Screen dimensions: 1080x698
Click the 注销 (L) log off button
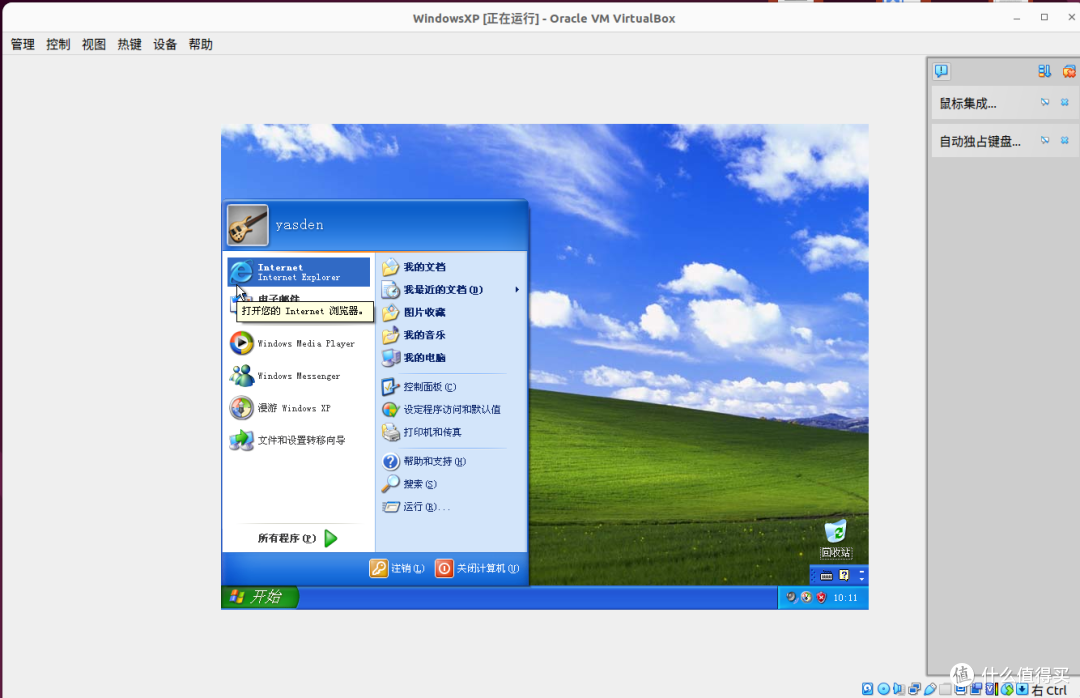pos(397,568)
